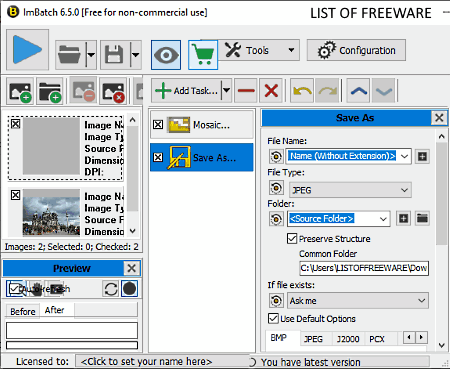Viewport: 450px width, 369px height.
Task: Switch to the JPEG tab
Action: (313, 339)
